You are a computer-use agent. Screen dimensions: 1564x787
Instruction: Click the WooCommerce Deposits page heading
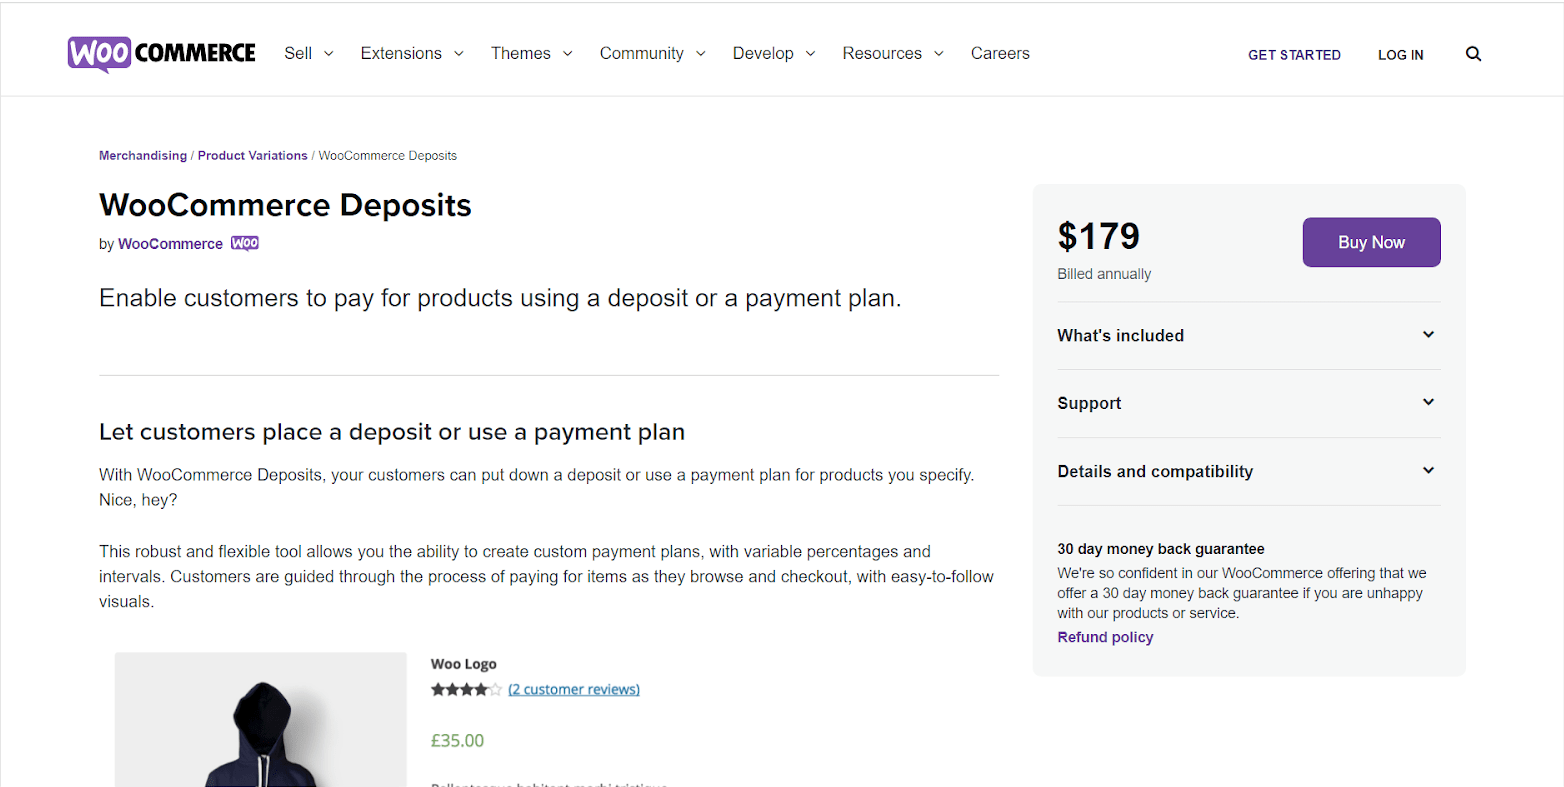tap(285, 205)
